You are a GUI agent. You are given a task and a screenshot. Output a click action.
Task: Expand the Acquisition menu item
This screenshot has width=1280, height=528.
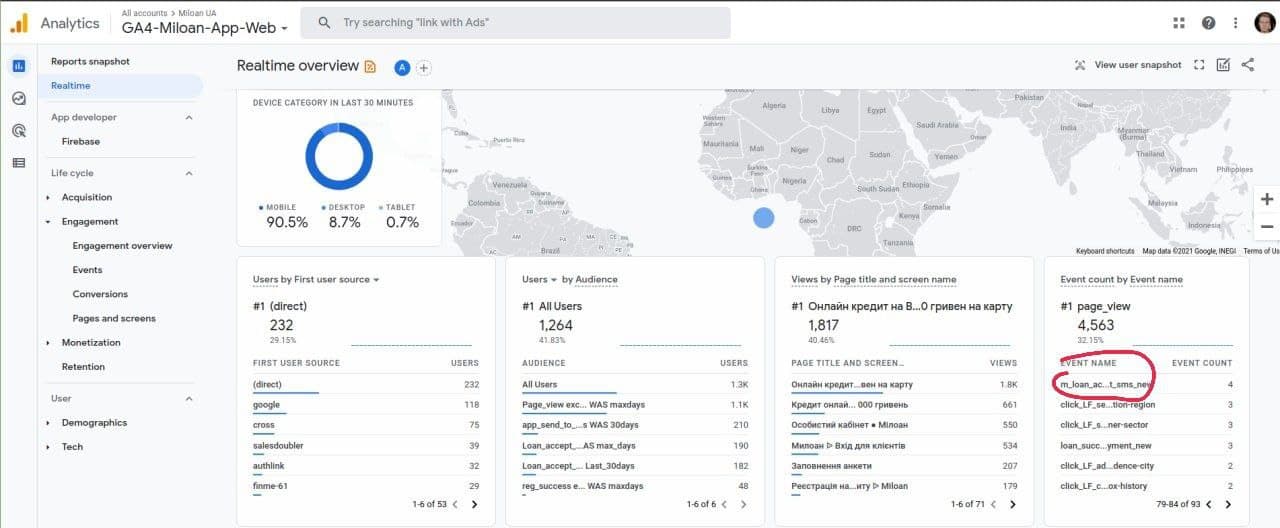click(x=86, y=197)
